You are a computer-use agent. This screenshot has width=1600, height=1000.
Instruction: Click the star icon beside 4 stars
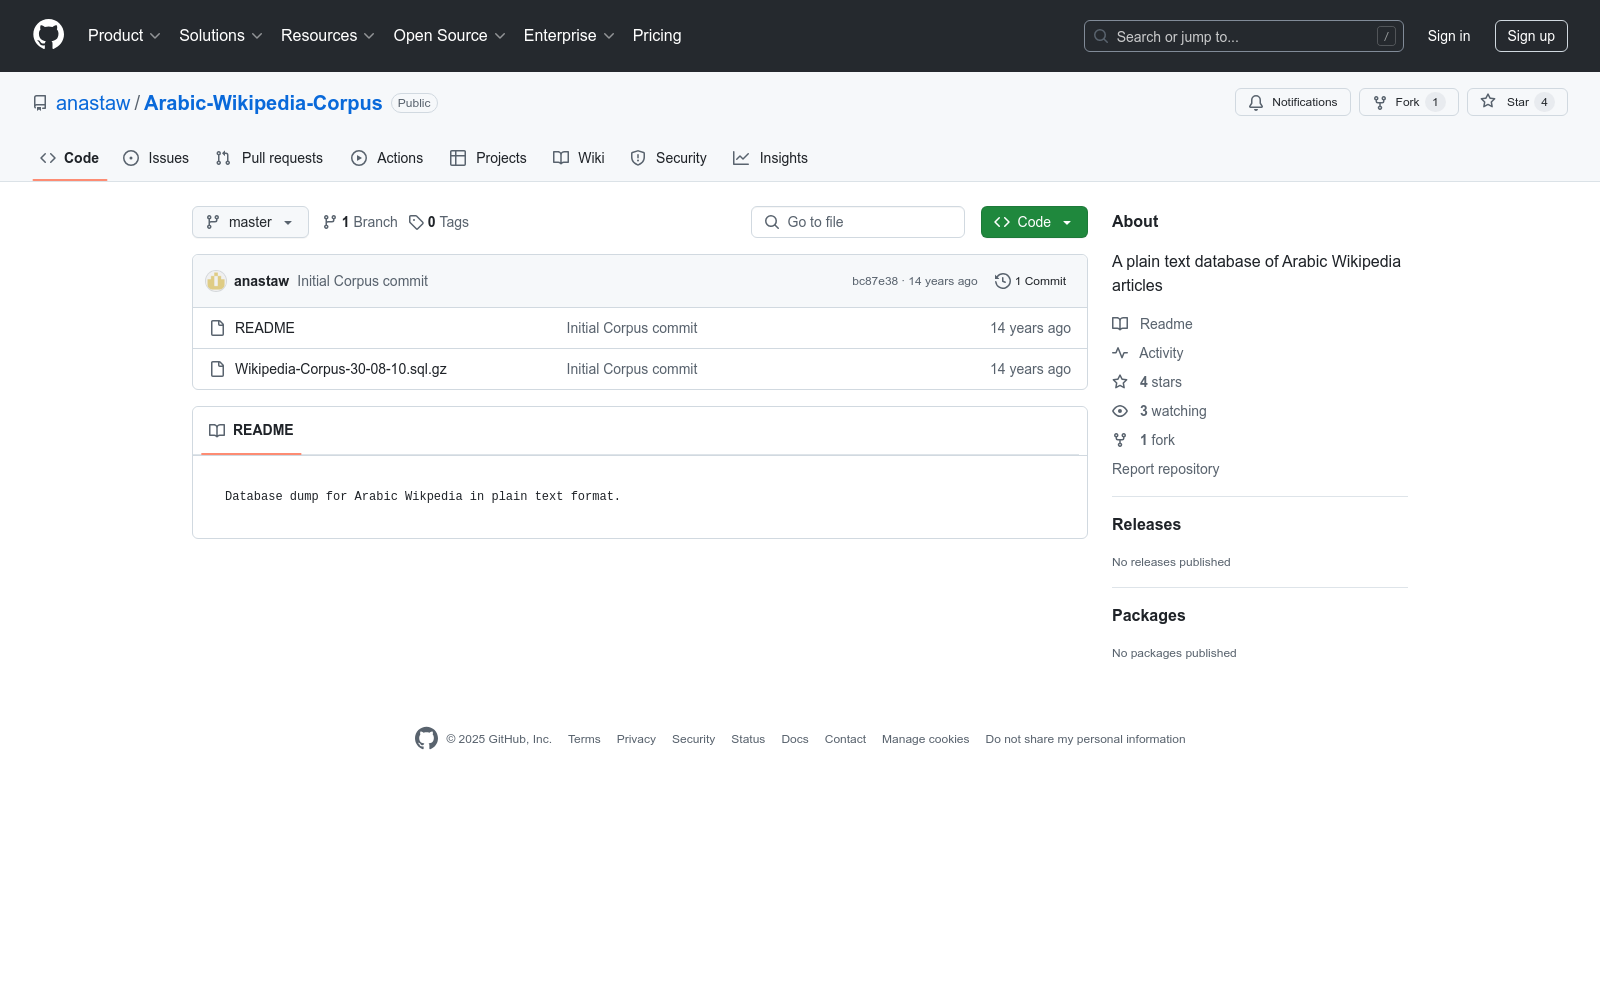point(1120,382)
